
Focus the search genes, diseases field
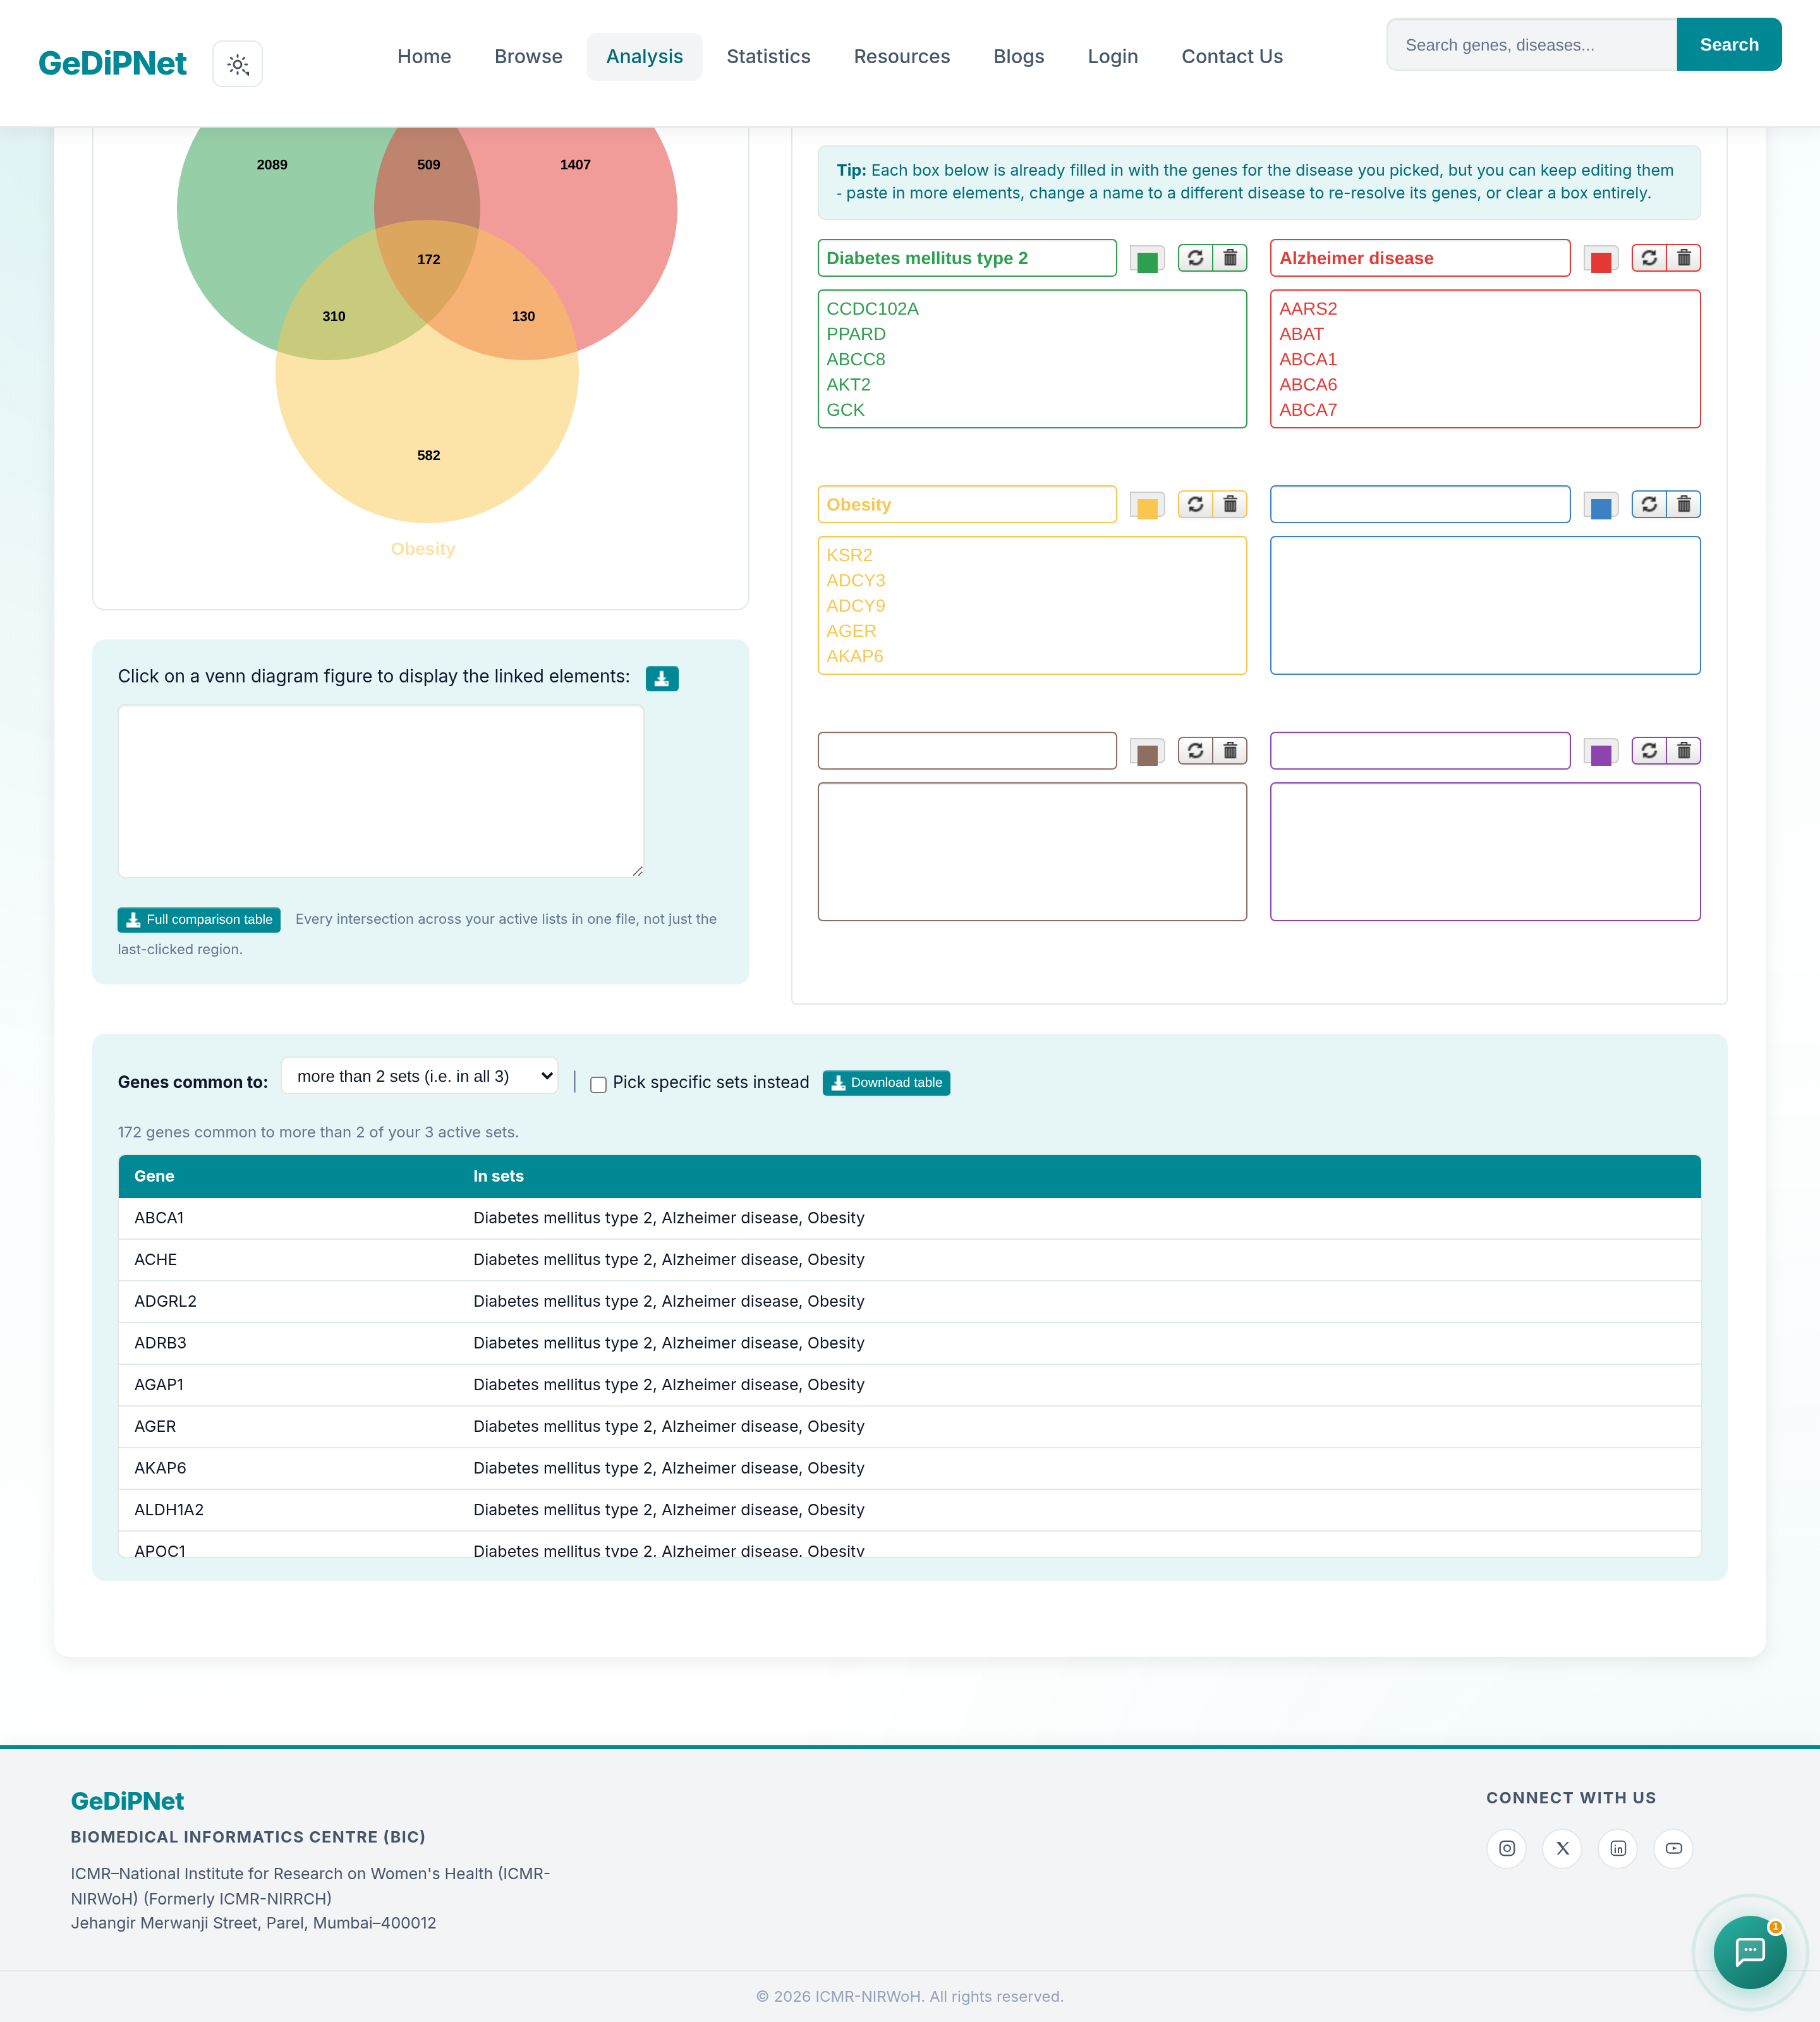click(1531, 45)
